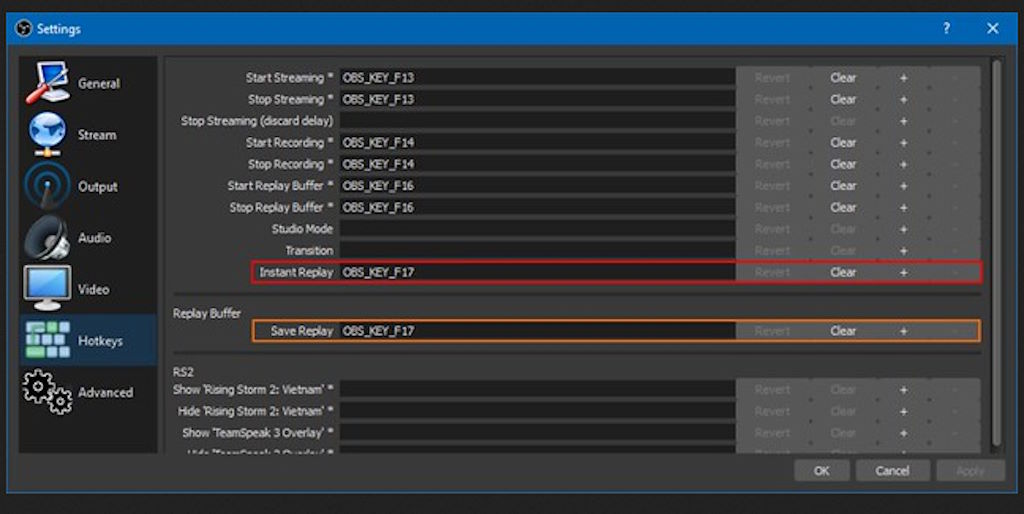Click the hotkeys list vertical scrollbar

[995, 250]
